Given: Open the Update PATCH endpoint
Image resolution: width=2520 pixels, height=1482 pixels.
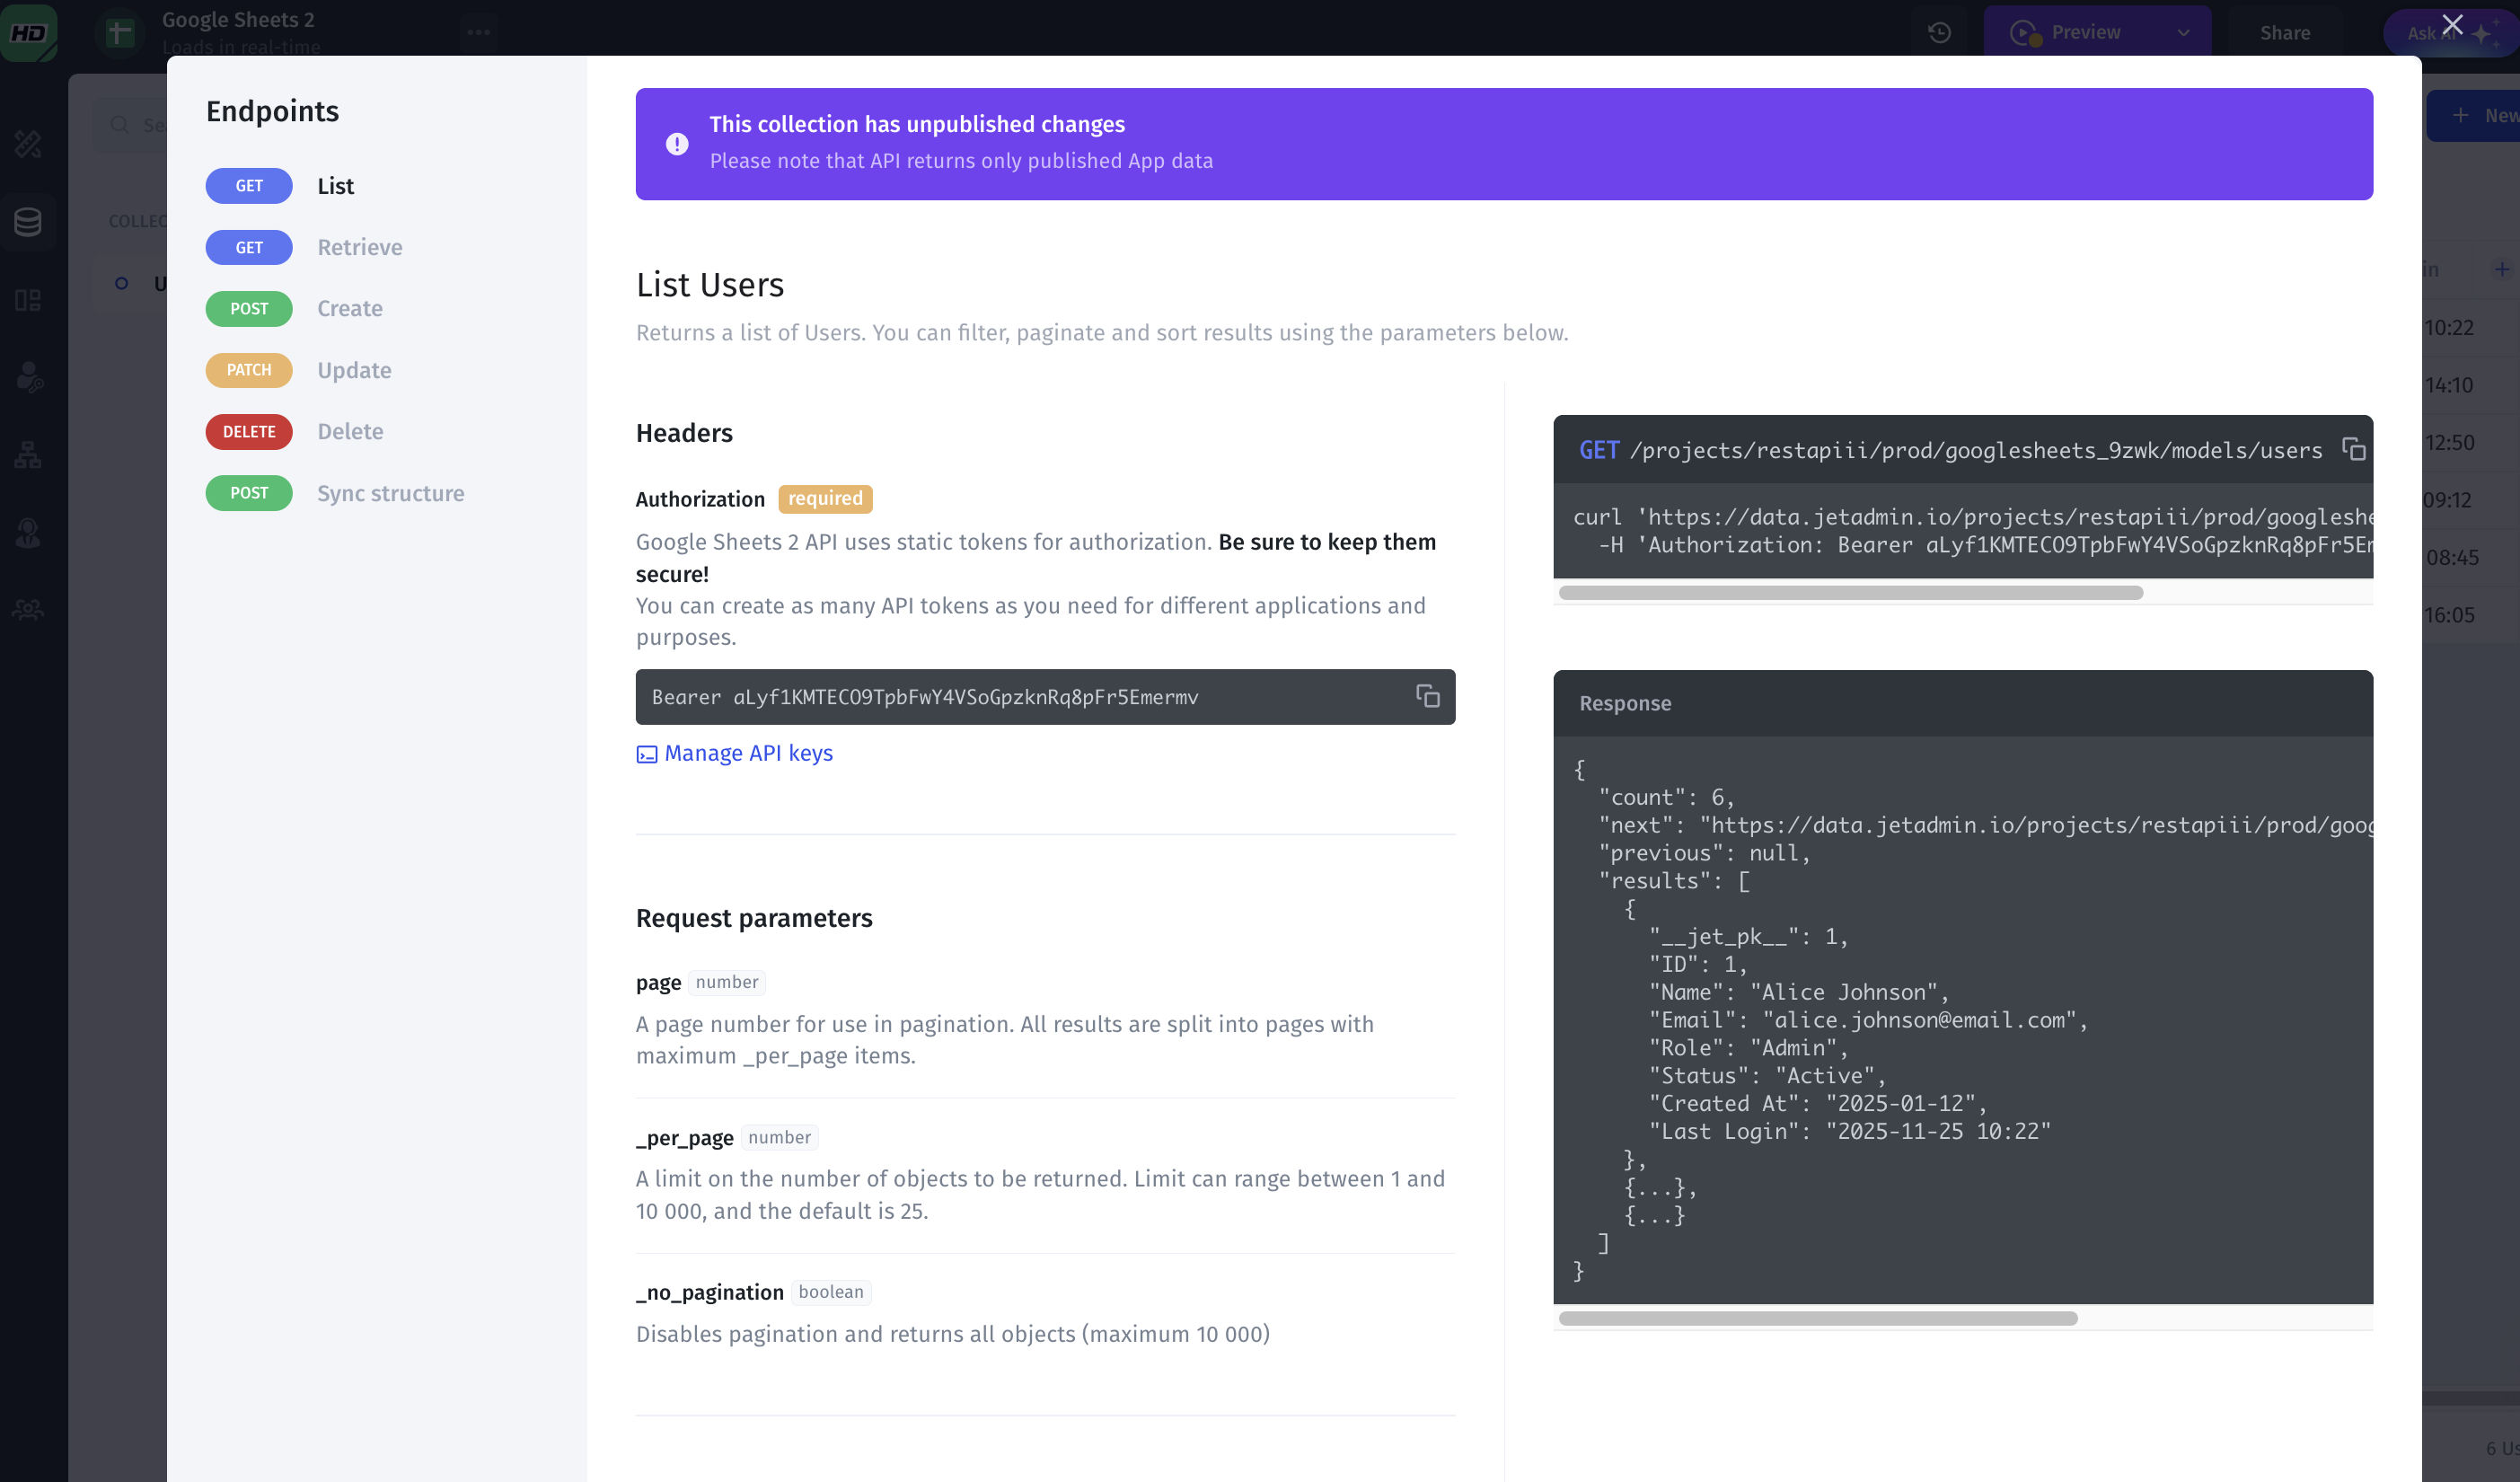Looking at the screenshot, I should (x=353, y=370).
